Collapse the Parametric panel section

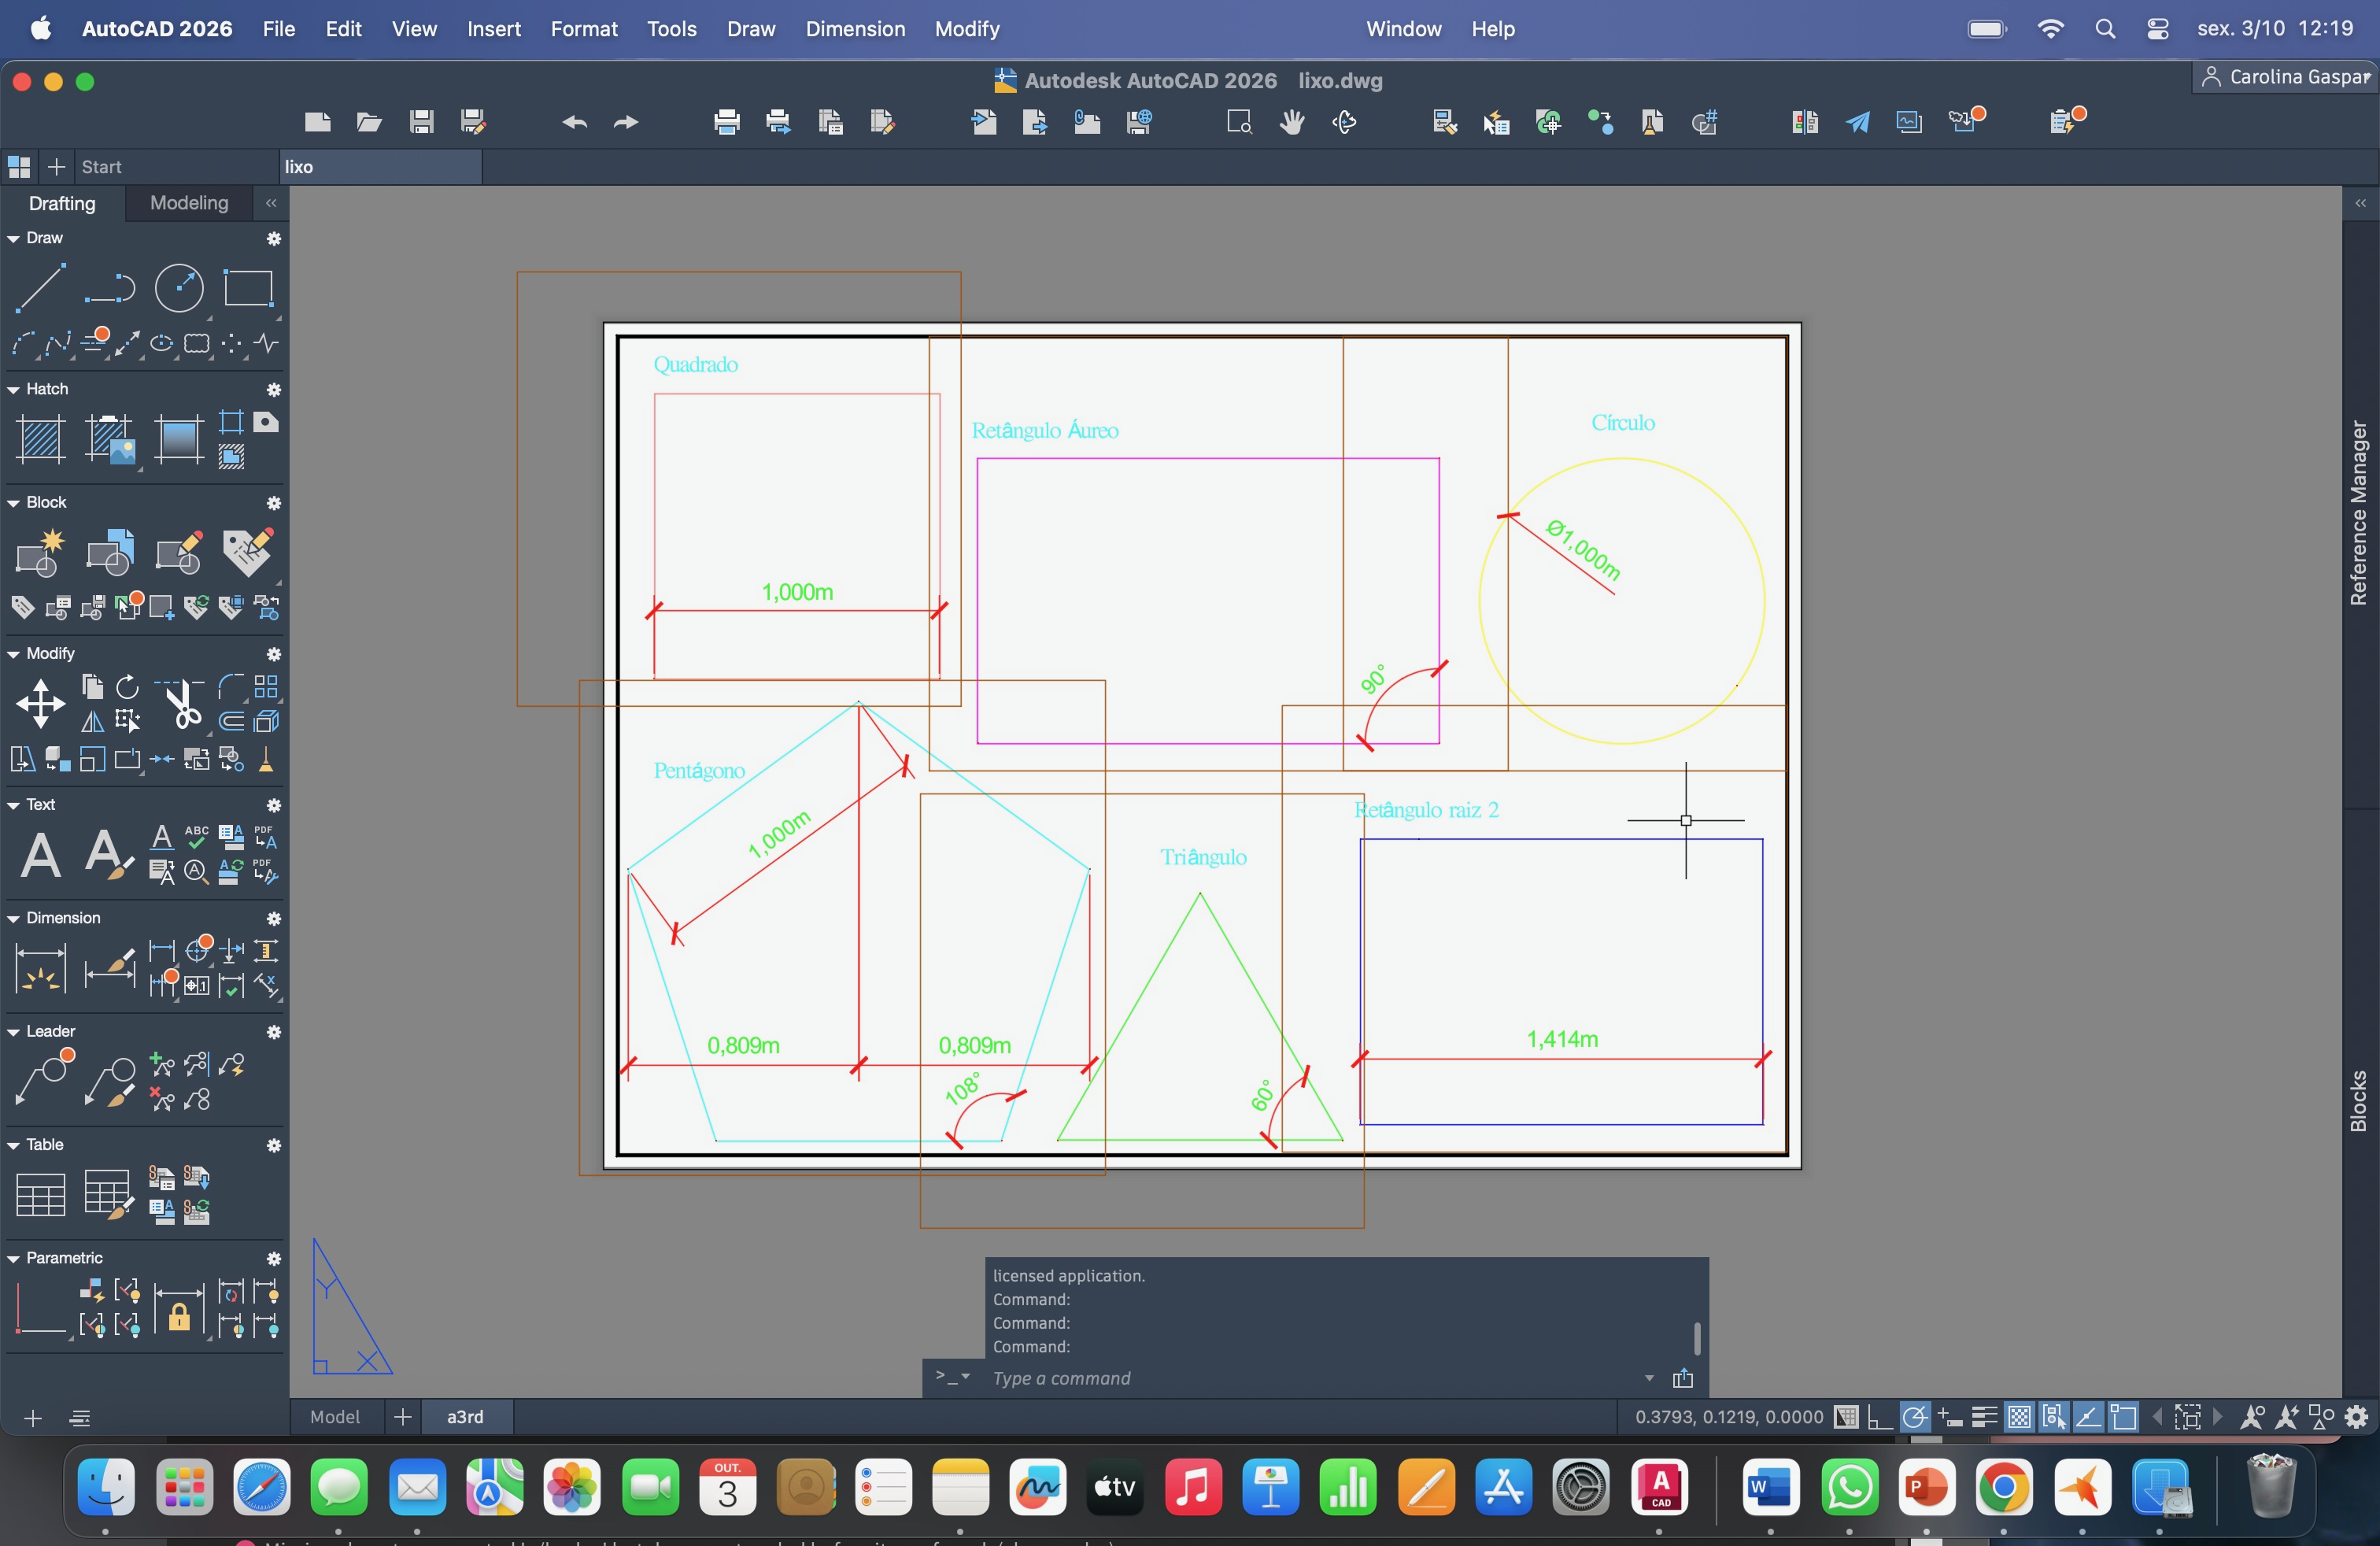(14, 1258)
